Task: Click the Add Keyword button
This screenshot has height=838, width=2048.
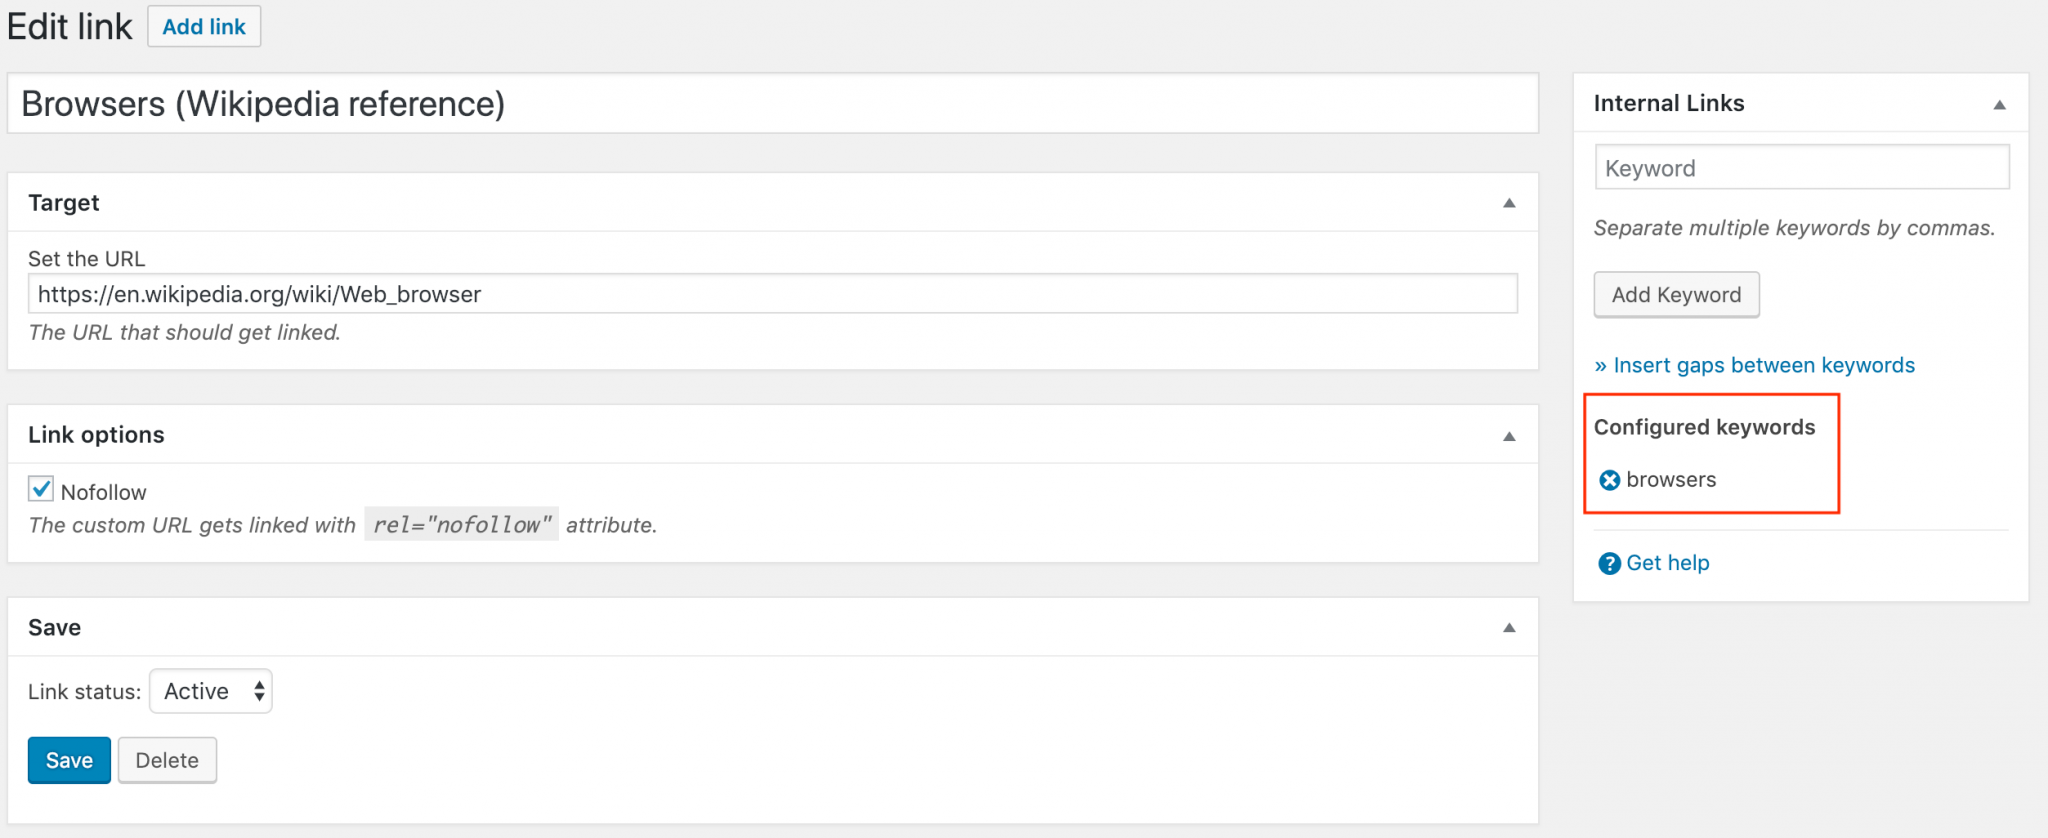Action: pyautogui.click(x=1676, y=294)
